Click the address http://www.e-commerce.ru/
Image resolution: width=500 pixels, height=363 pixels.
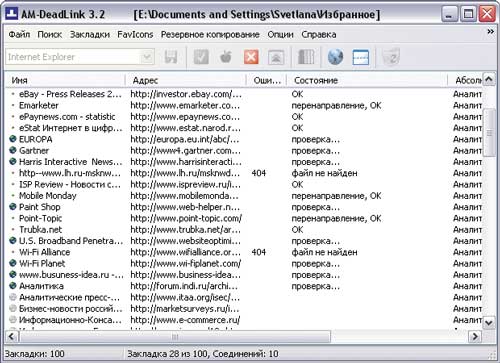coord(185,320)
